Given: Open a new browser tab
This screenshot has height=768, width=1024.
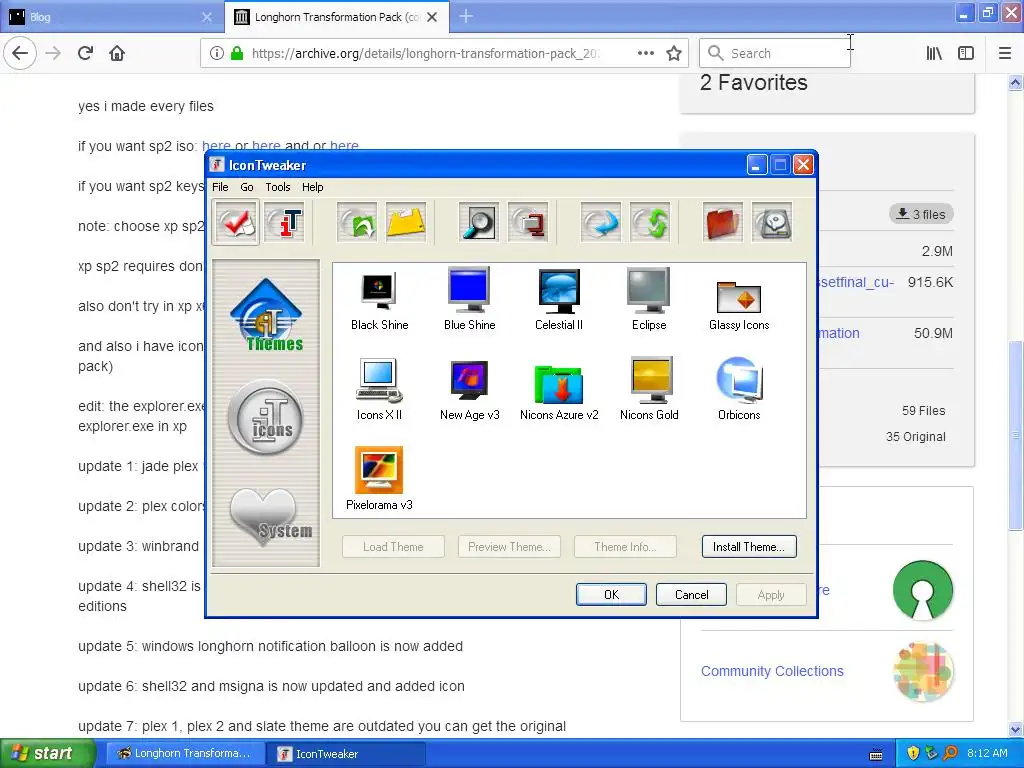Looking at the screenshot, I should [x=466, y=16].
